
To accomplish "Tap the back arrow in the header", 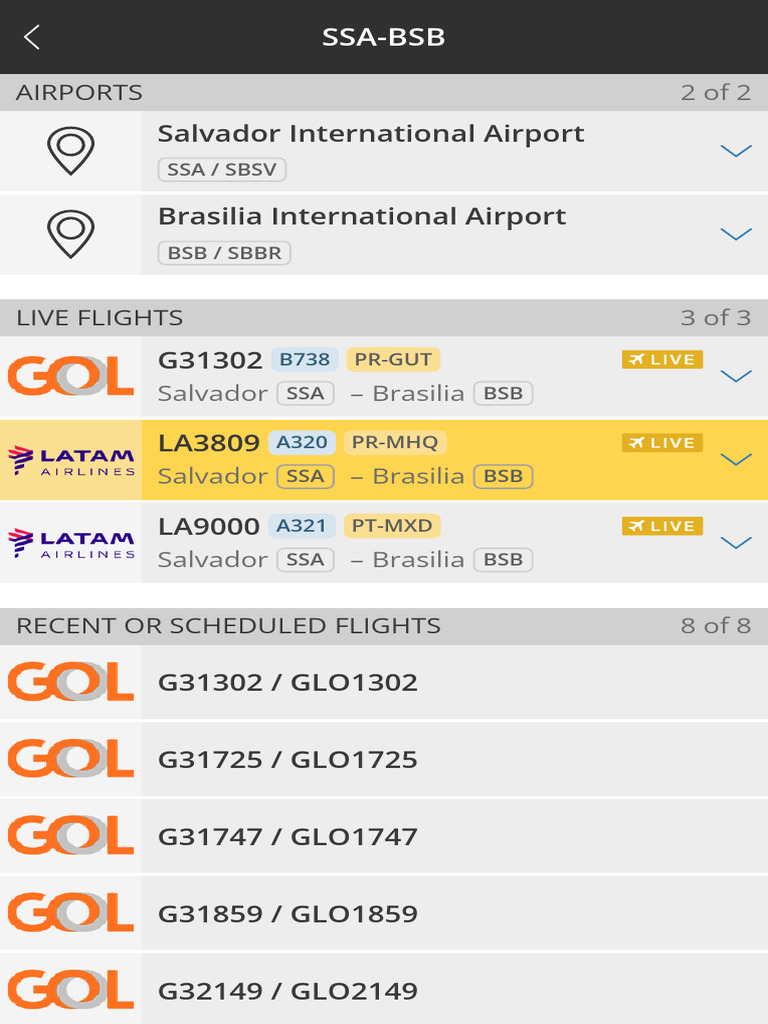I will click(x=32, y=37).
